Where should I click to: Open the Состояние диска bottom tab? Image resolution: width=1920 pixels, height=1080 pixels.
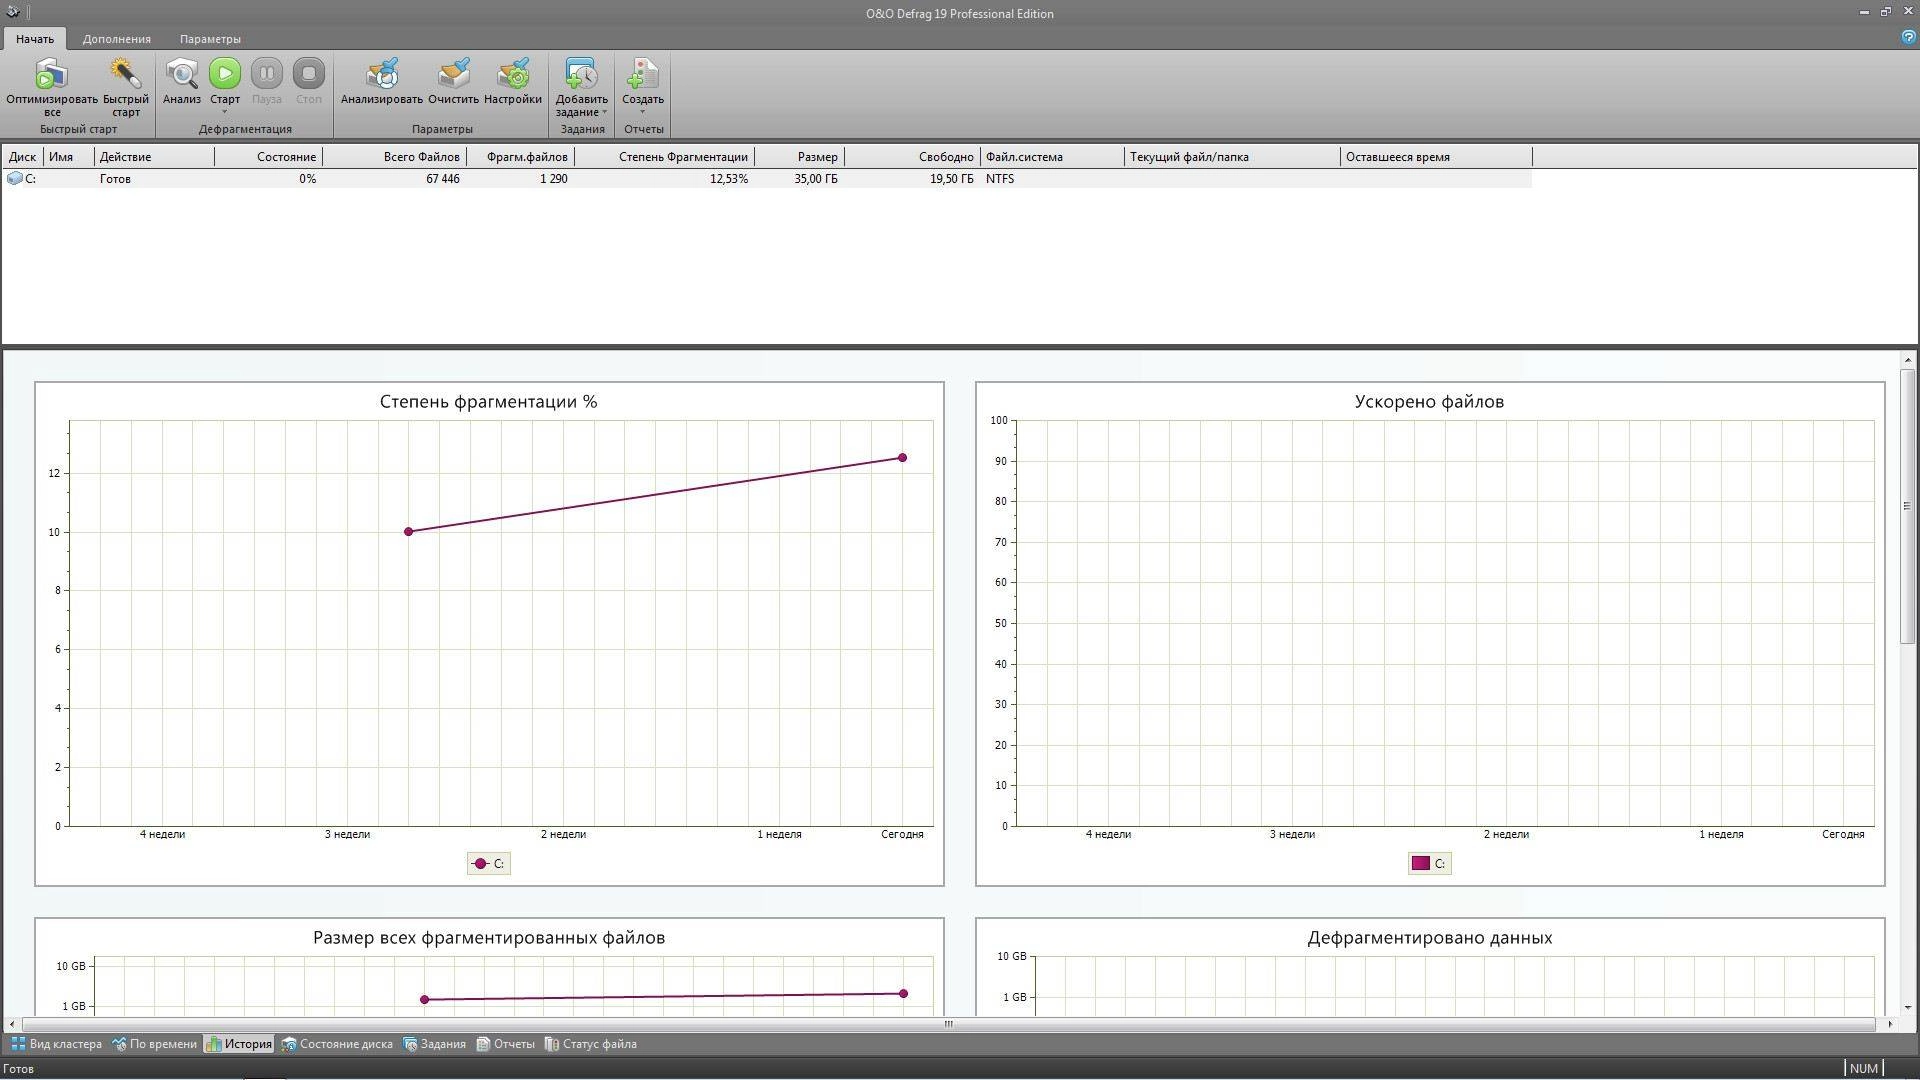click(x=337, y=1044)
